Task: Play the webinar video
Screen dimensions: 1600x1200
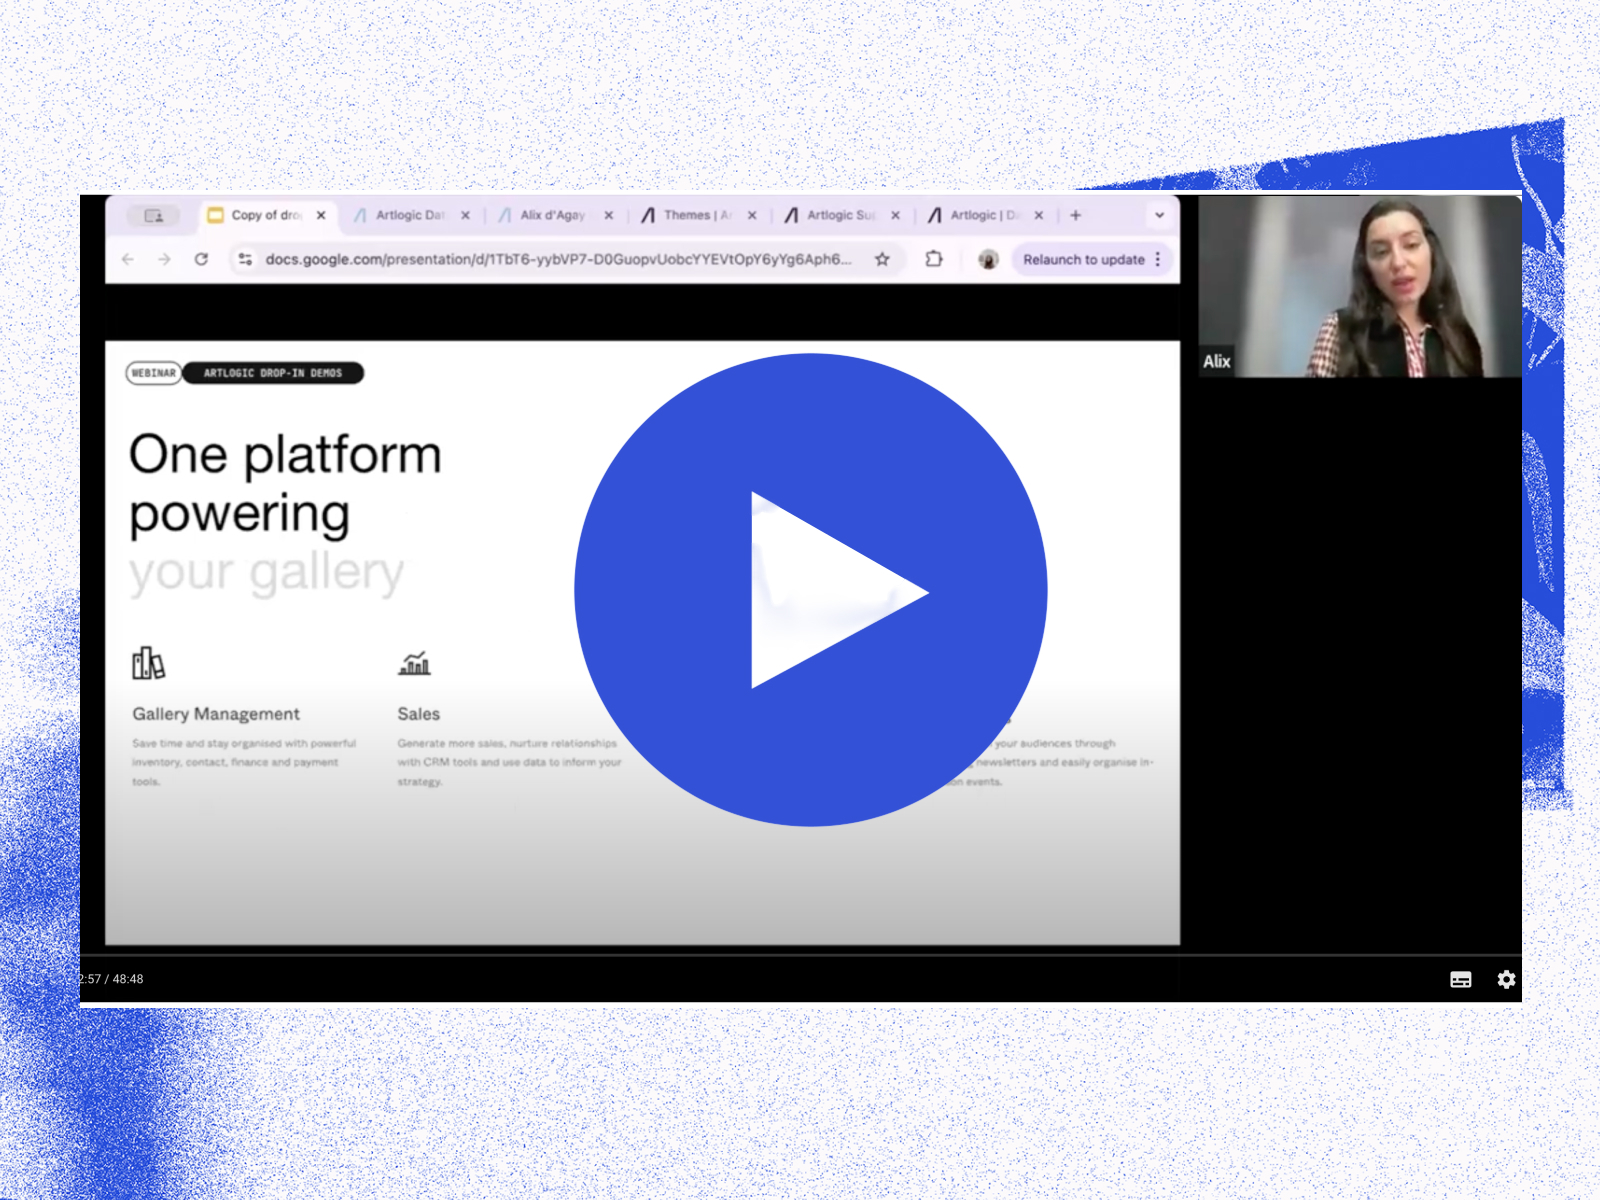Action: (x=810, y=590)
